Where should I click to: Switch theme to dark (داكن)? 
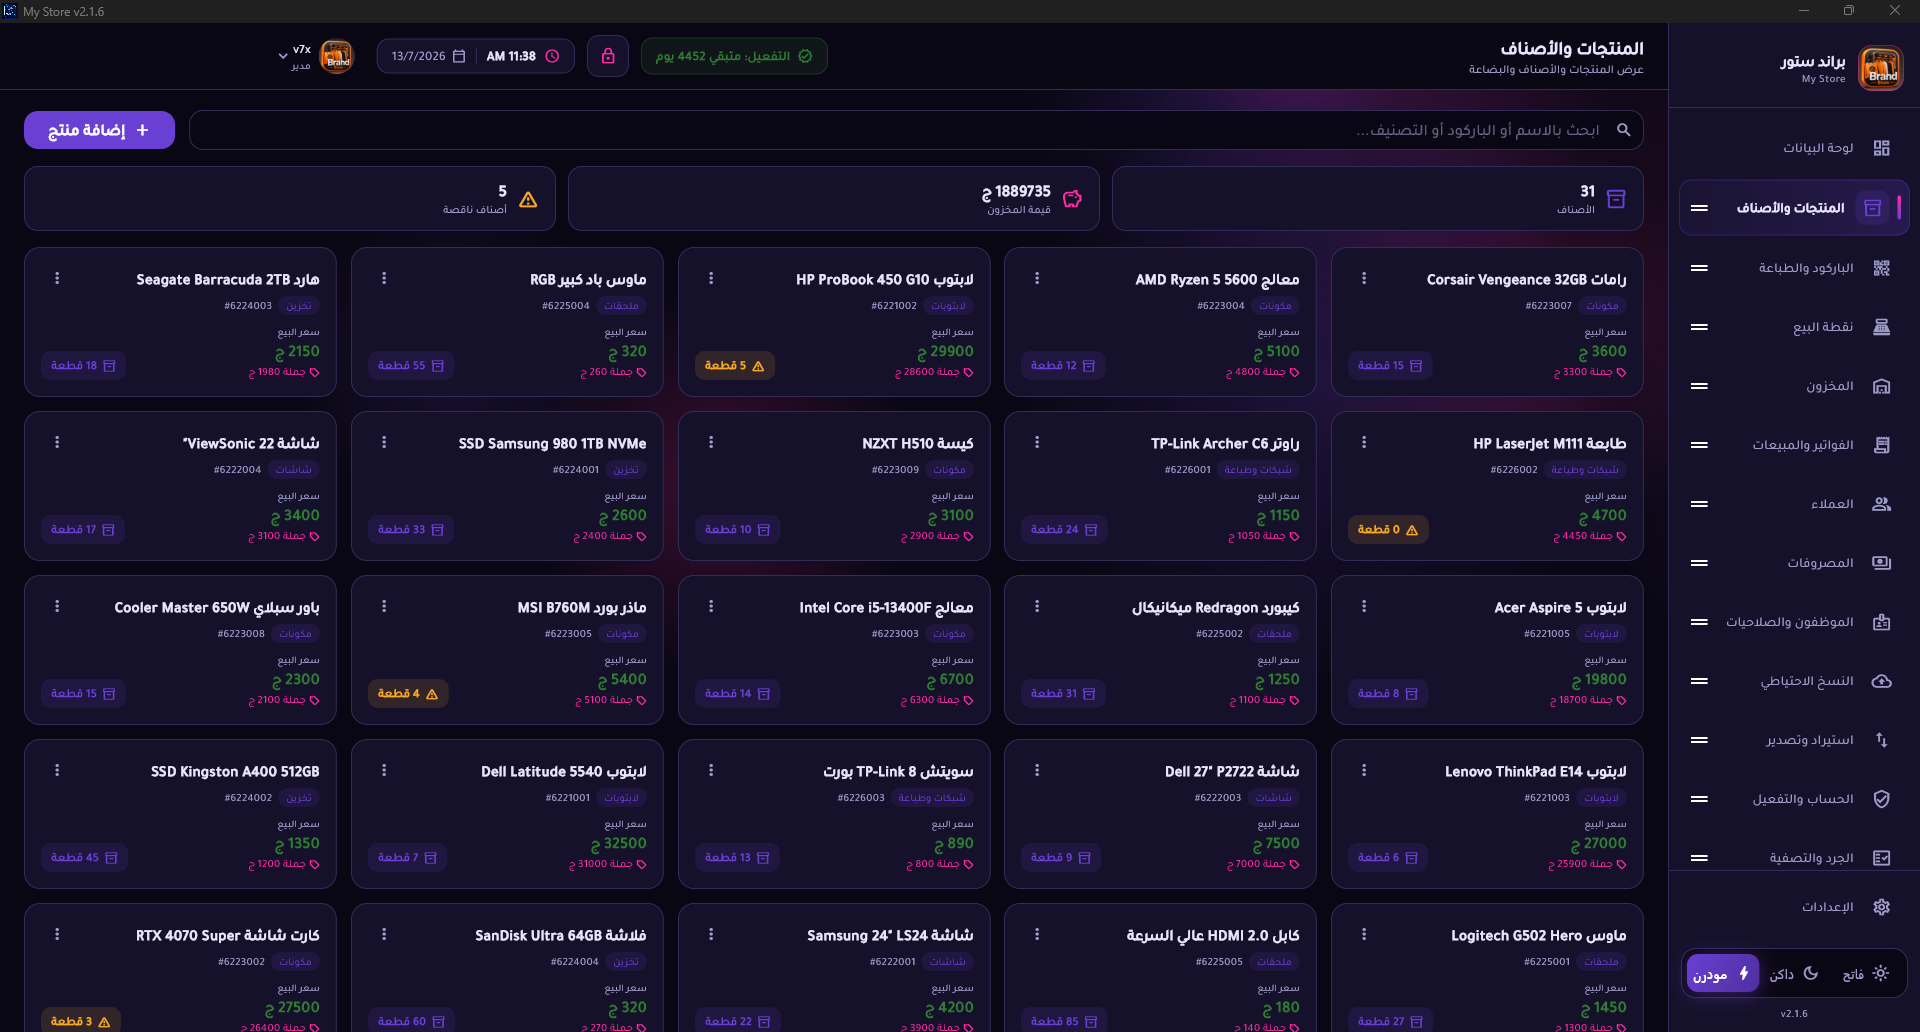pyautogui.click(x=1795, y=974)
